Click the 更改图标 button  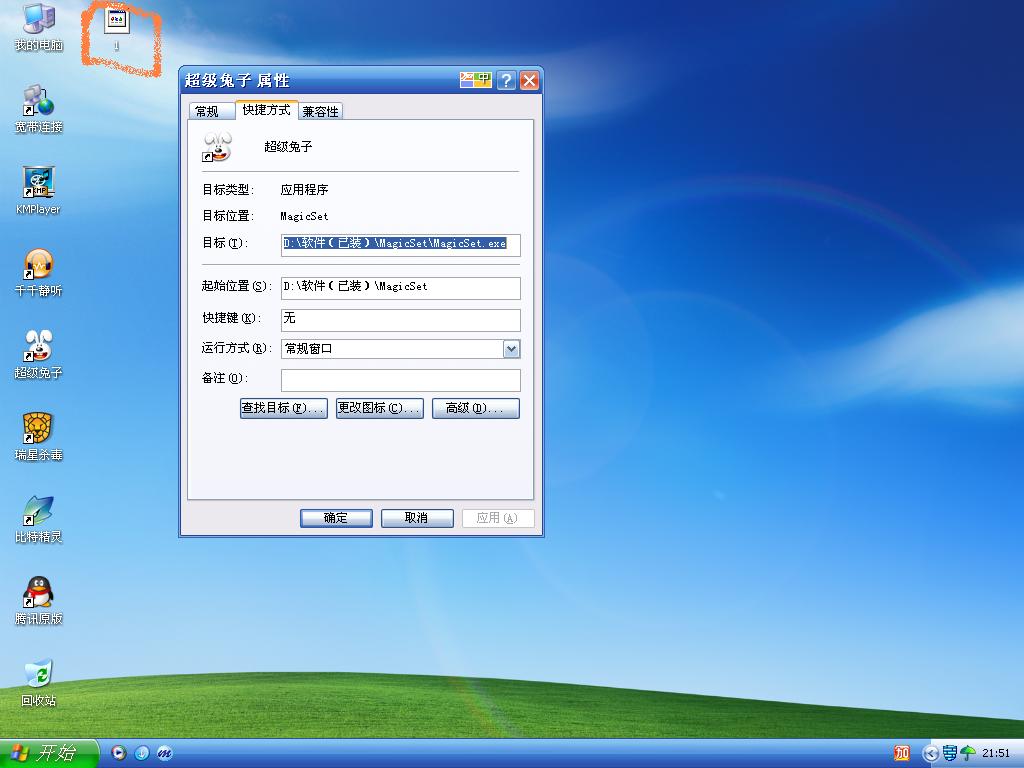(379, 408)
